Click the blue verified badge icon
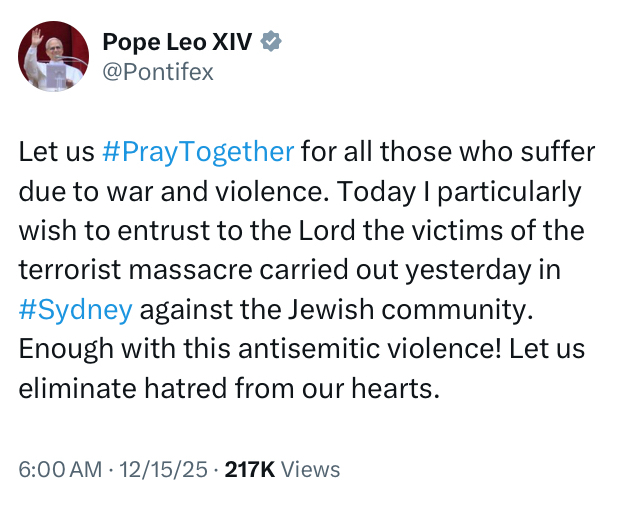The width and height of the screenshot is (640, 505). coord(271,42)
